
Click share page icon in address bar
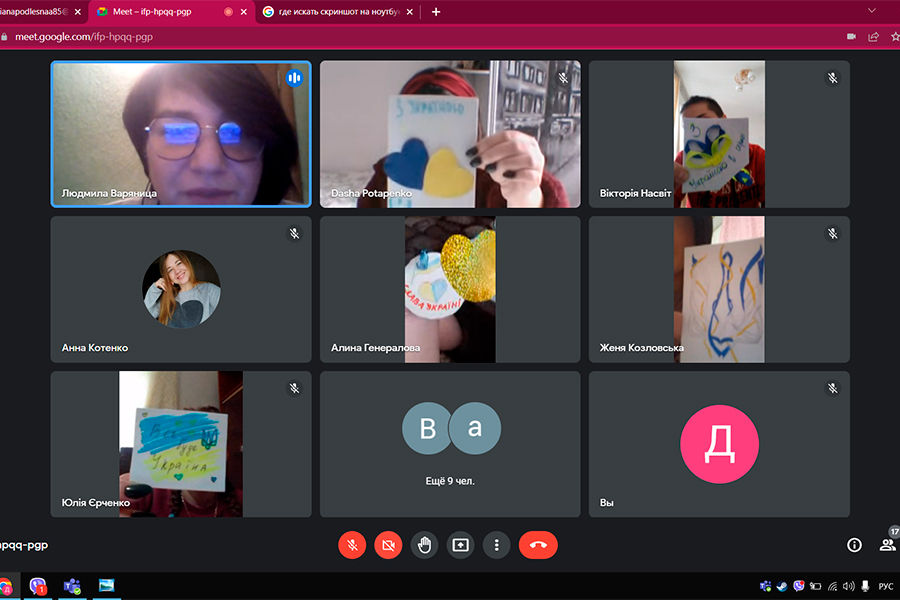(873, 37)
